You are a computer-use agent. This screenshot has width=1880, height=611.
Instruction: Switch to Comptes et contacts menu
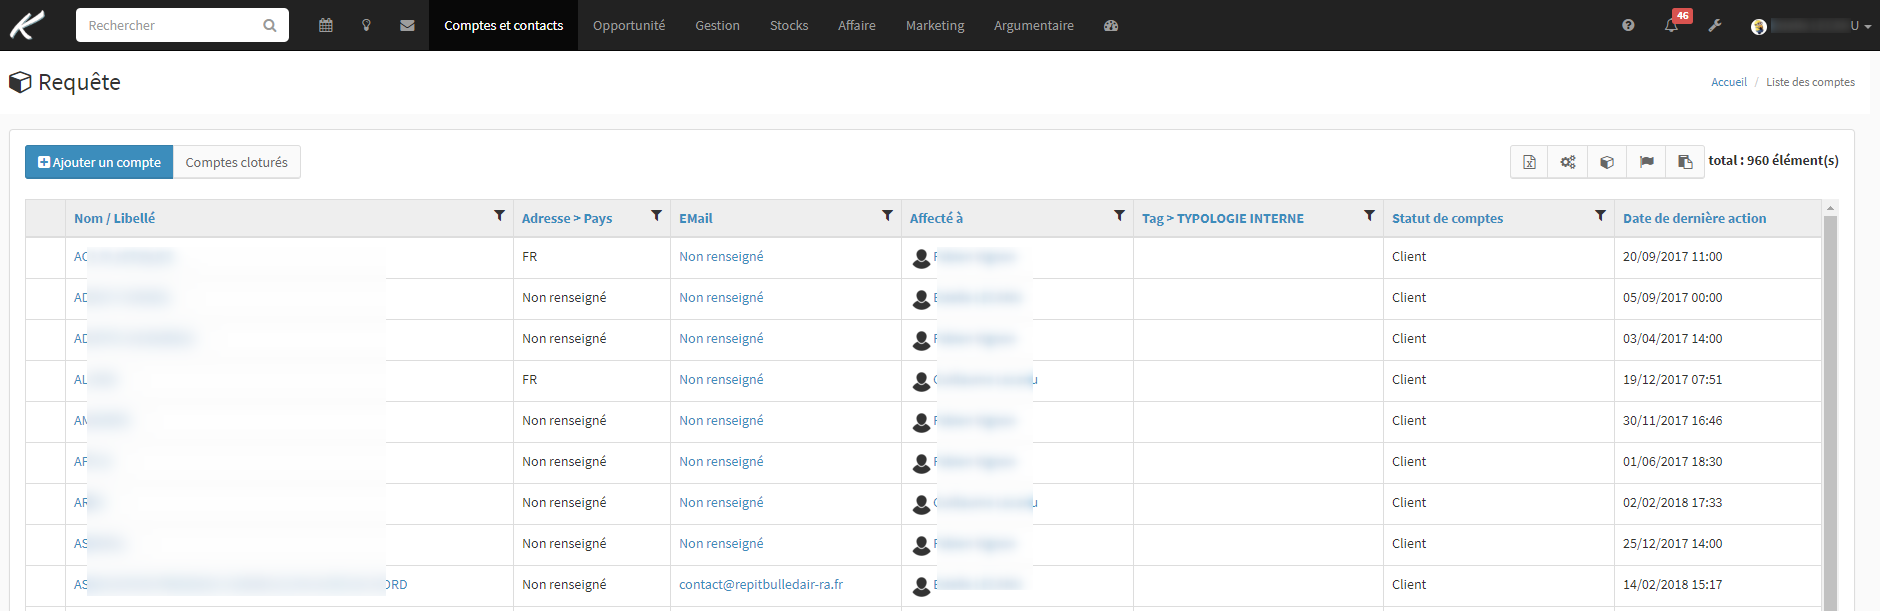tap(503, 26)
